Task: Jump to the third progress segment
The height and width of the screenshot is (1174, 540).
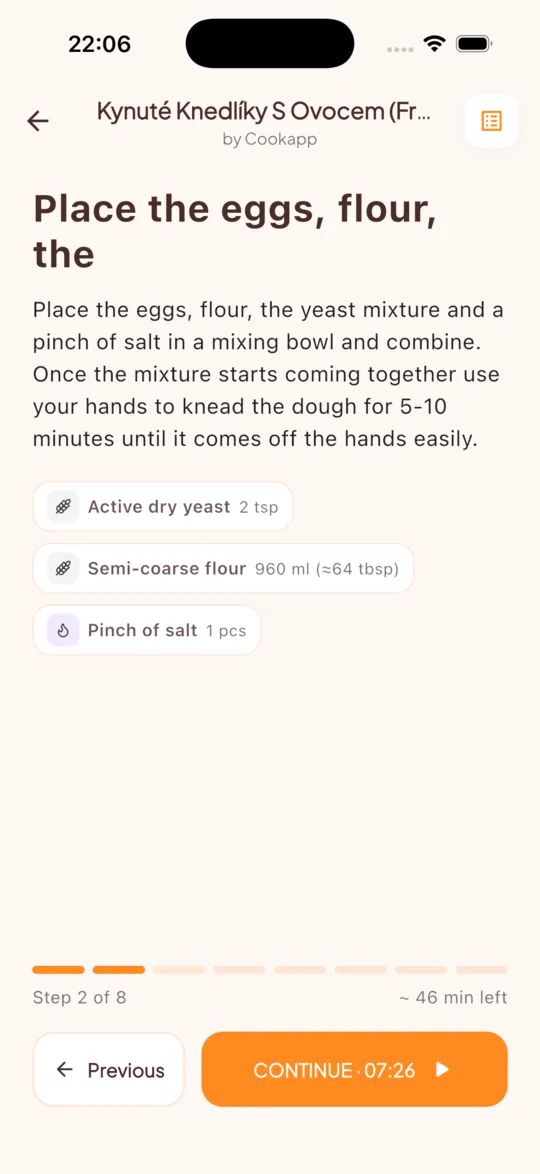Action: (179, 970)
